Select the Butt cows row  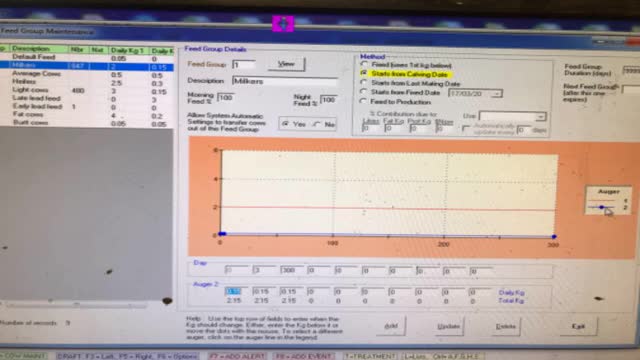(87, 122)
